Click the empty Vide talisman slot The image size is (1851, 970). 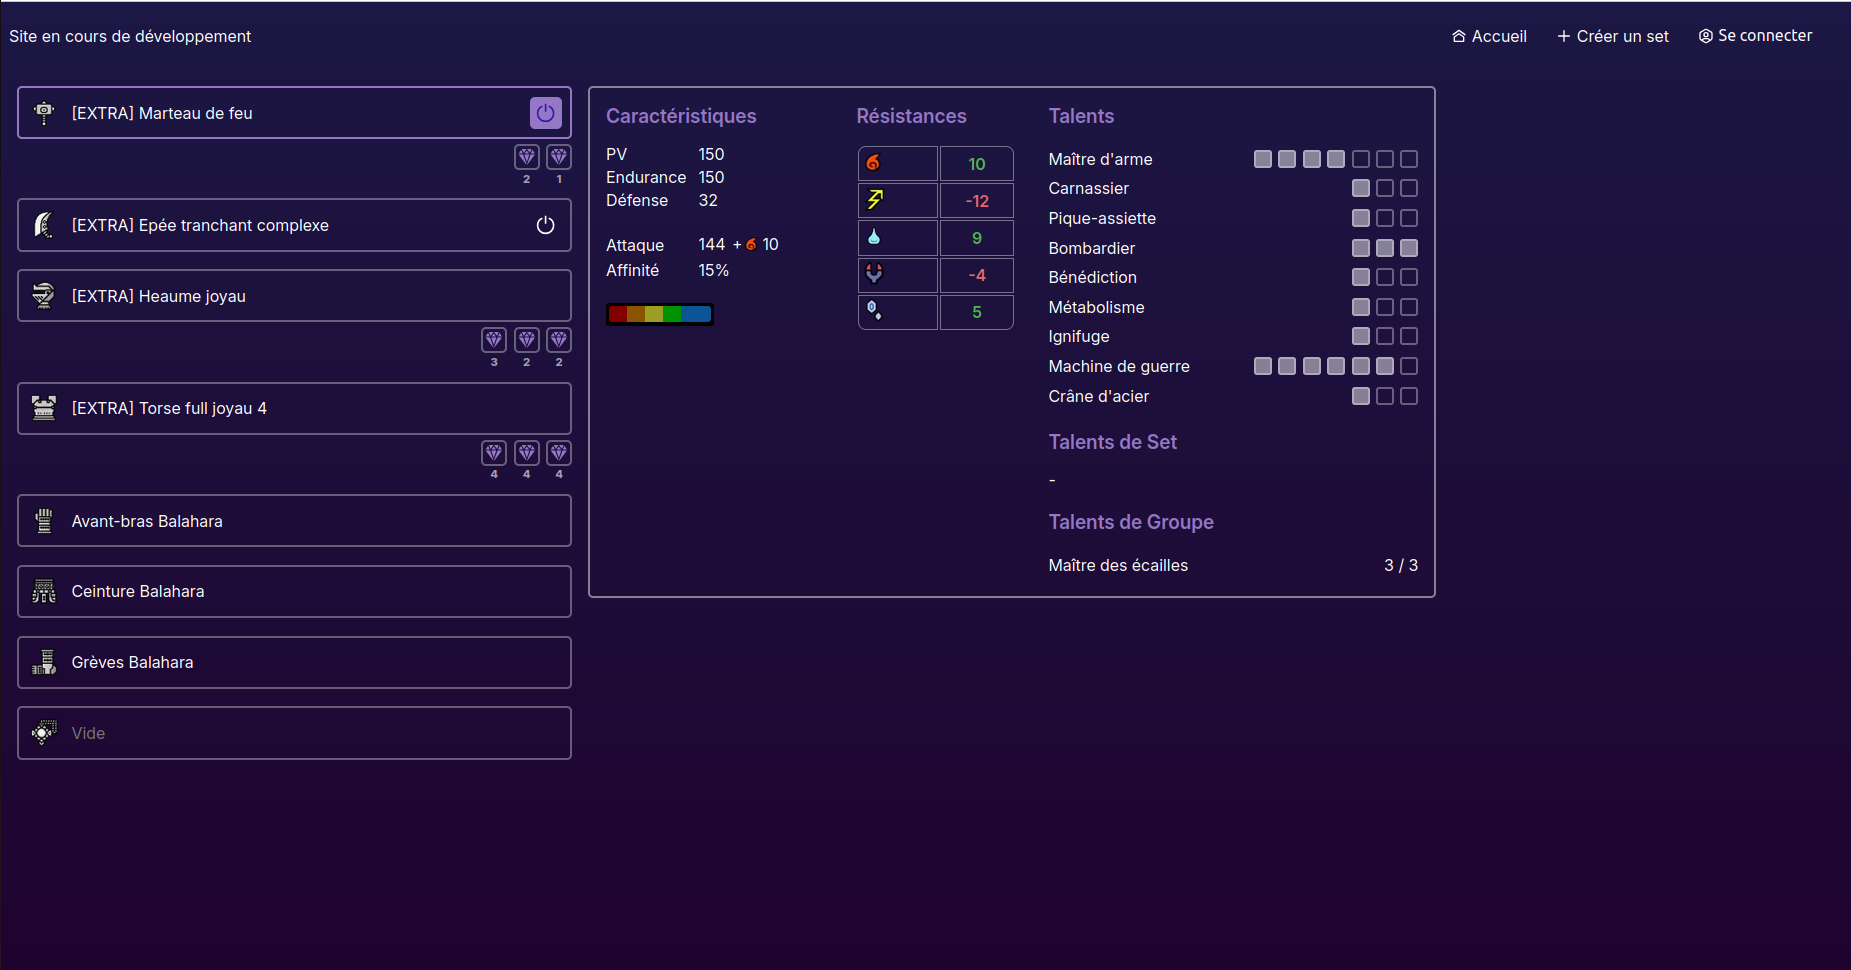(294, 732)
